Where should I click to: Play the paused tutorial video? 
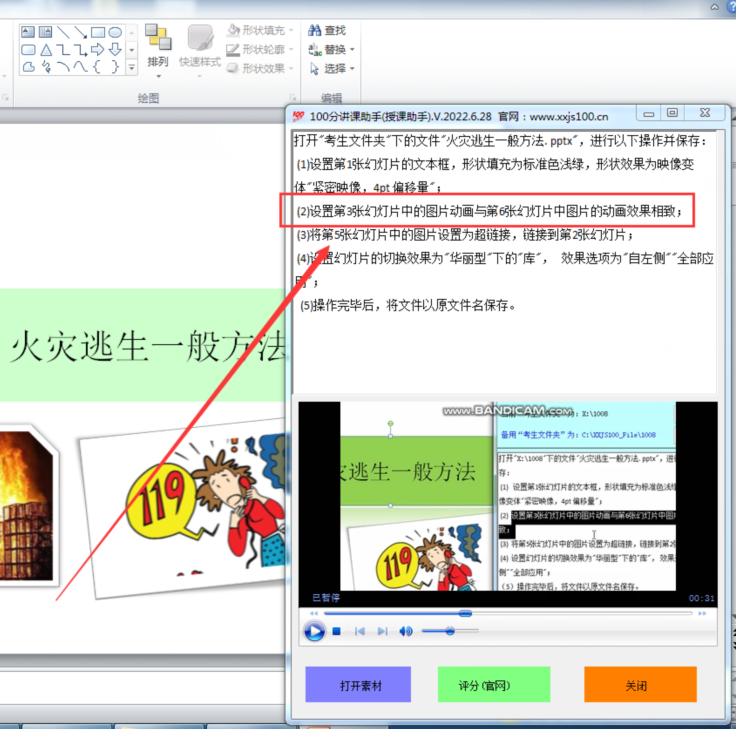314,631
